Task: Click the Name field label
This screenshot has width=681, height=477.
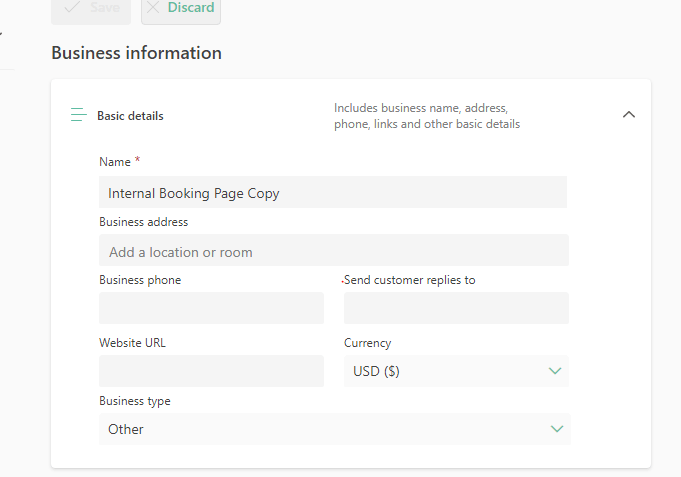Action: (x=115, y=162)
